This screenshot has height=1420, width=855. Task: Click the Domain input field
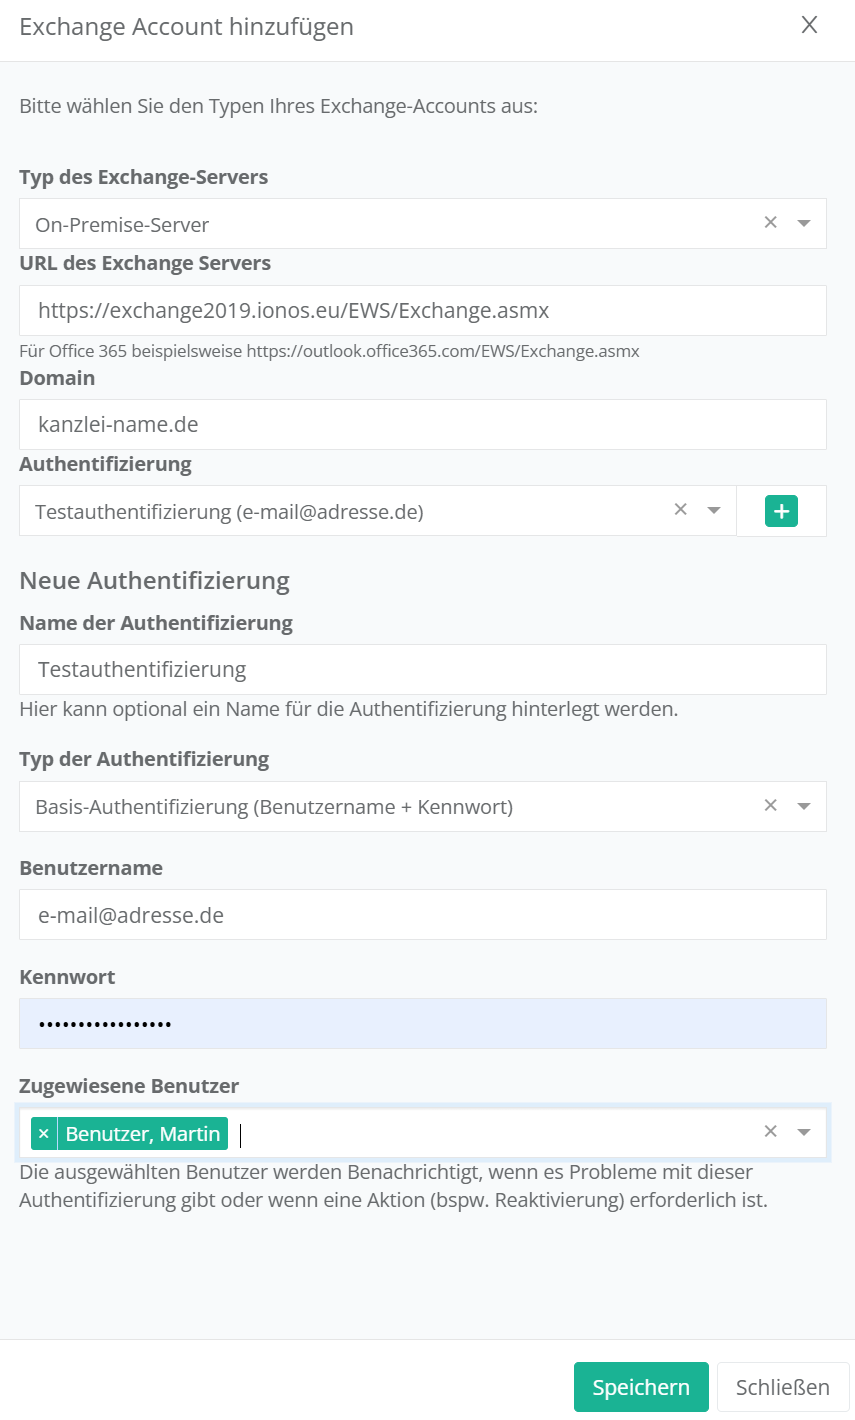click(422, 425)
